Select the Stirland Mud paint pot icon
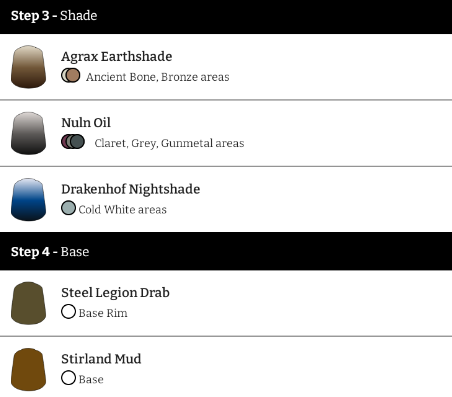This screenshot has width=452, height=397. [28, 369]
